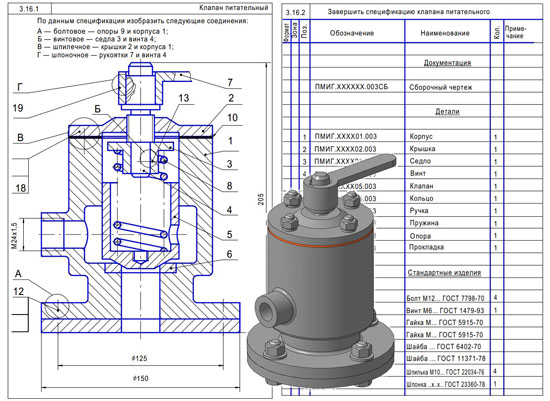Click the diameter dimension 'ø125'

tap(140, 358)
